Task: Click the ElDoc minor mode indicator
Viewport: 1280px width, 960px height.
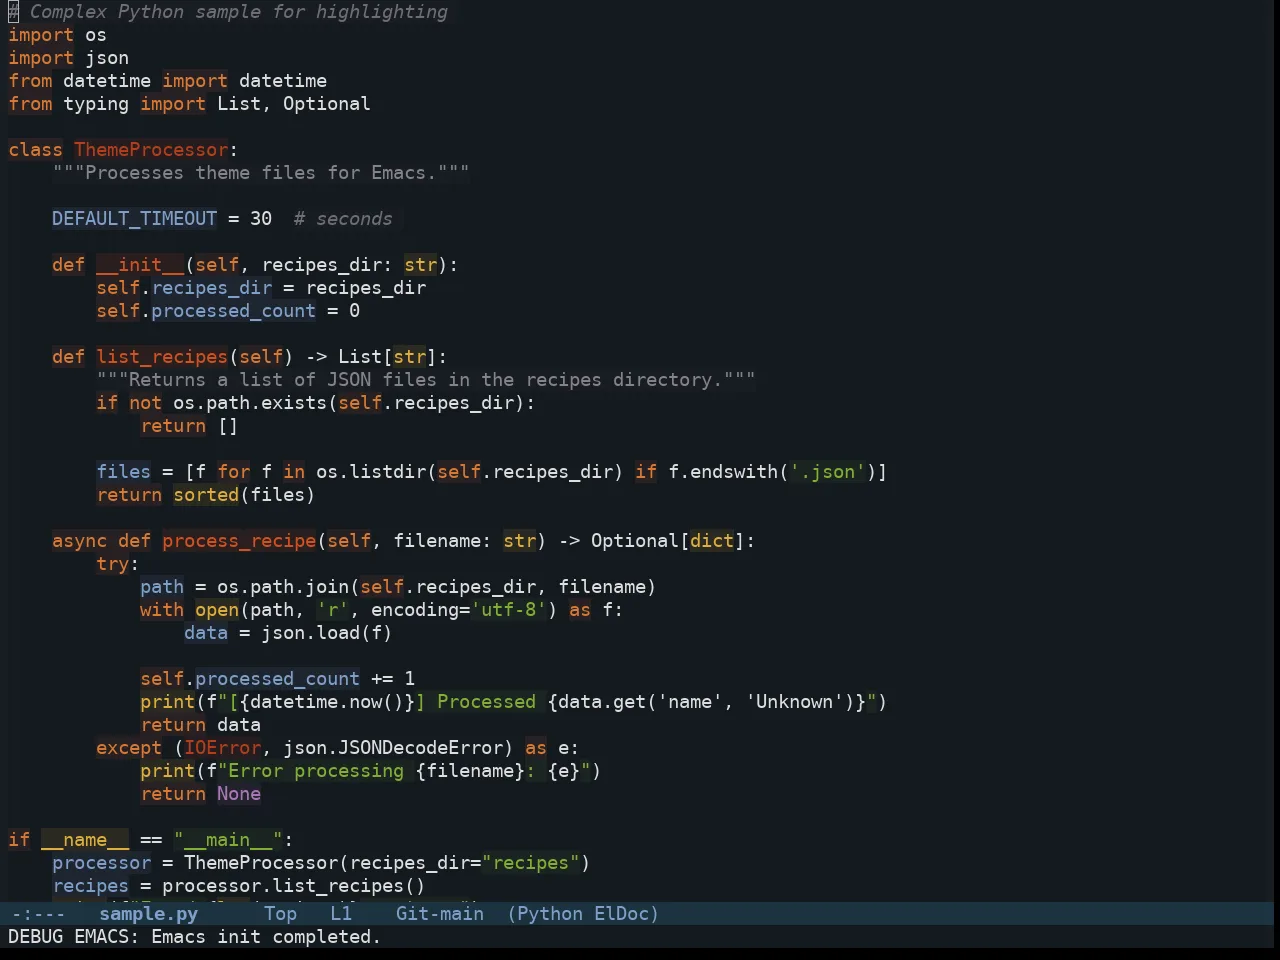Action: pyautogui.click(x=621, y=914)
